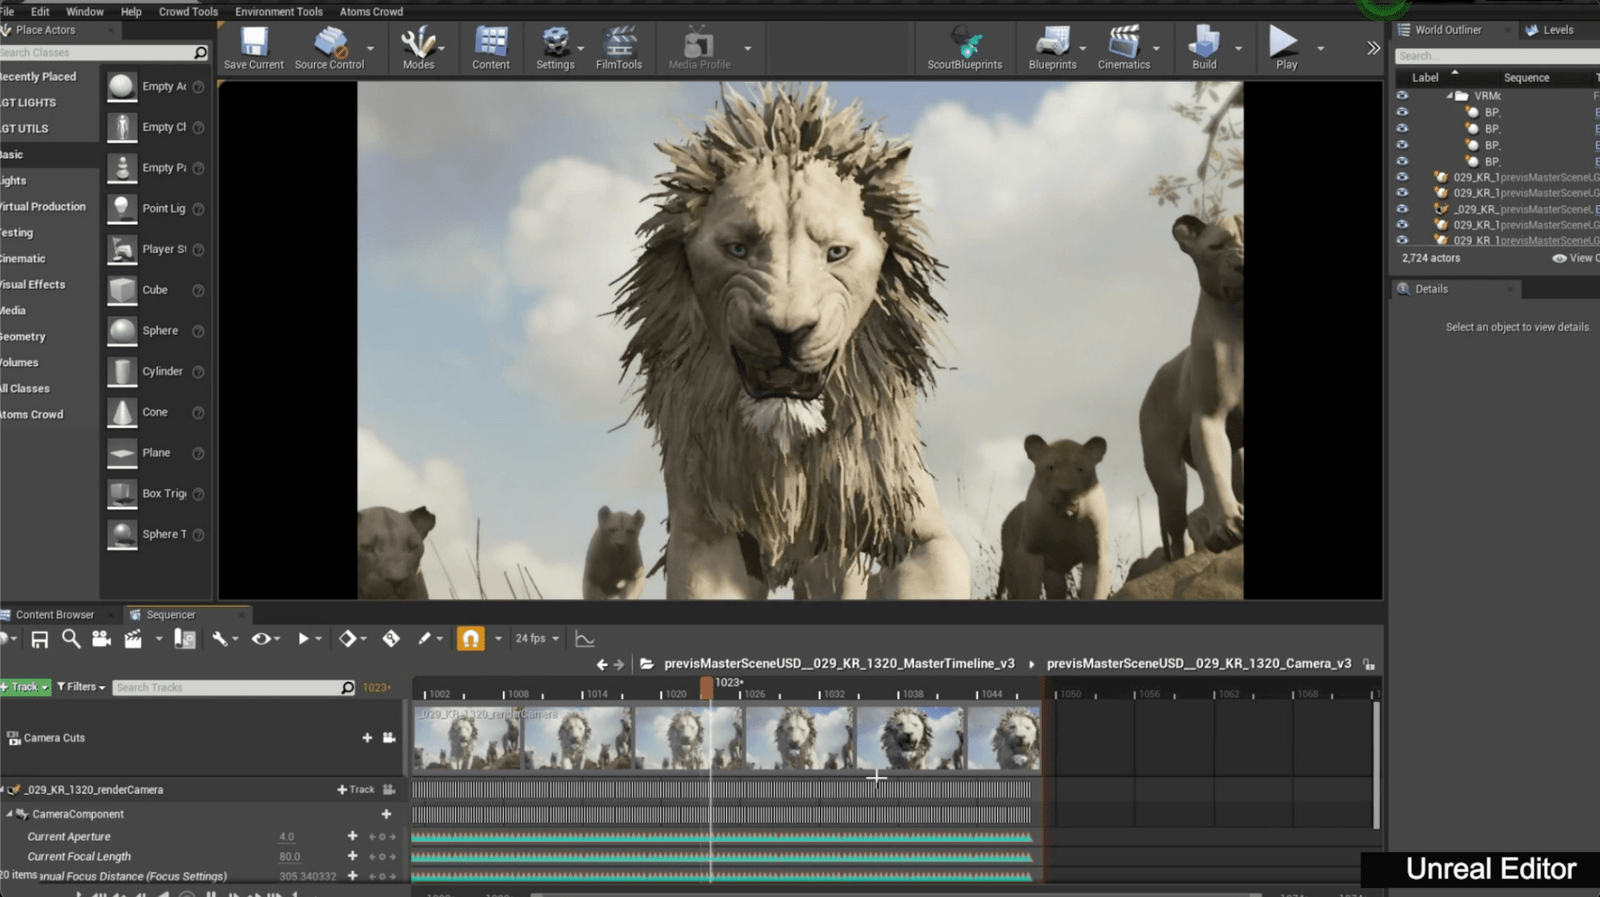
Task: Click the Search Tracks input field
Action: (226, 687)
